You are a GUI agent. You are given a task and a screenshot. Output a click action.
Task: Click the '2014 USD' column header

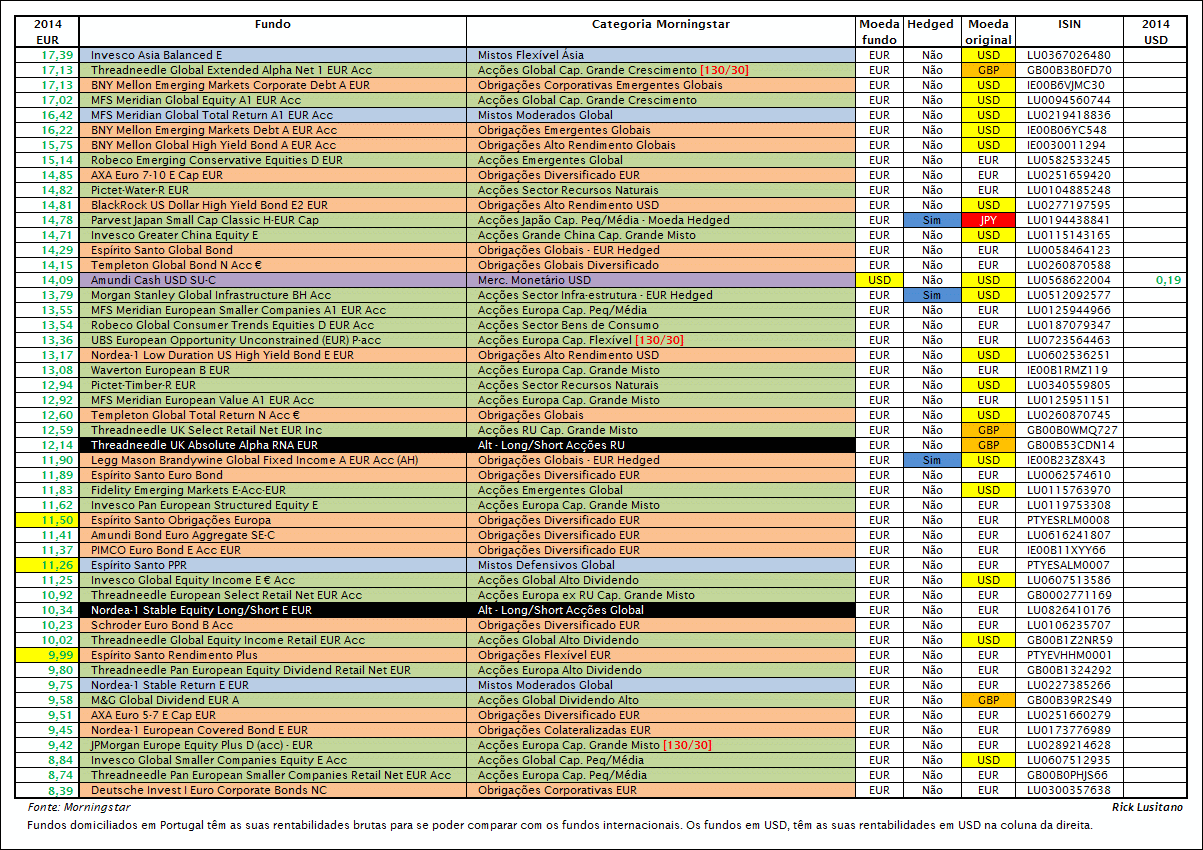pyautogui.click(x=1156, y=31)
